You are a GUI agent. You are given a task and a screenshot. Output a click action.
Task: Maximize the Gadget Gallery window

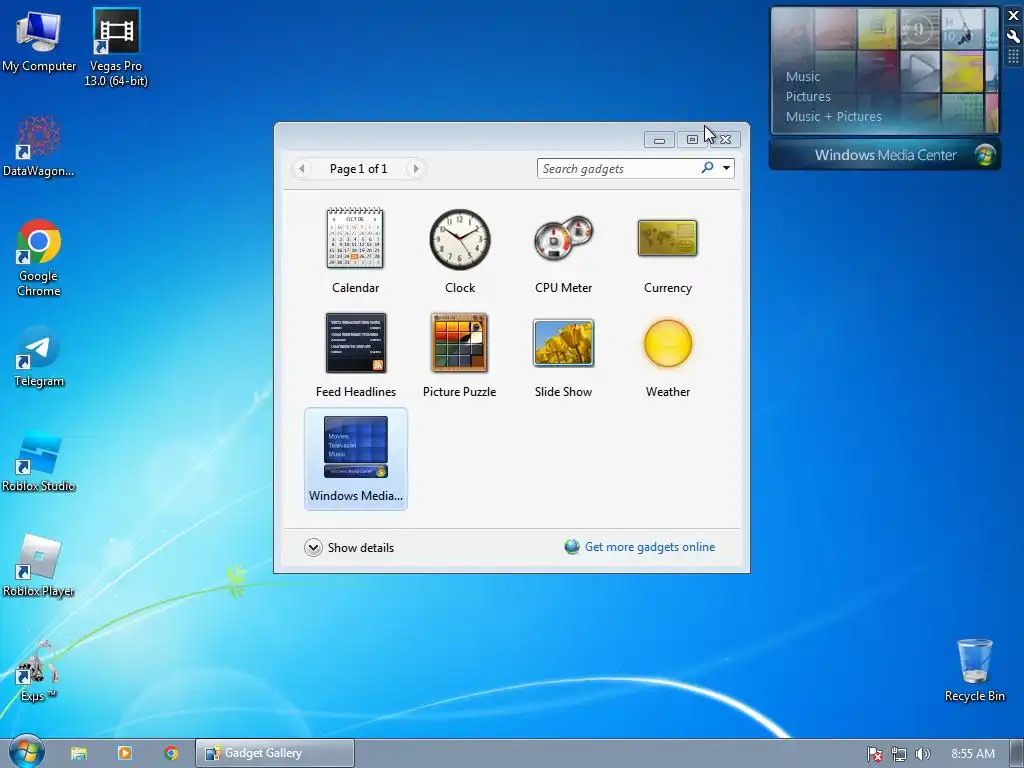pos(692,139)
